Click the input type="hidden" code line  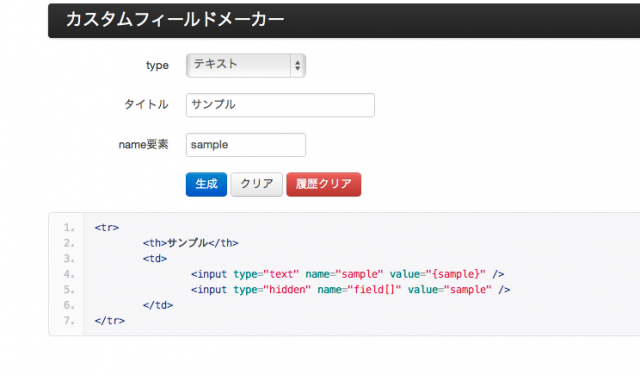coord(350,289)
